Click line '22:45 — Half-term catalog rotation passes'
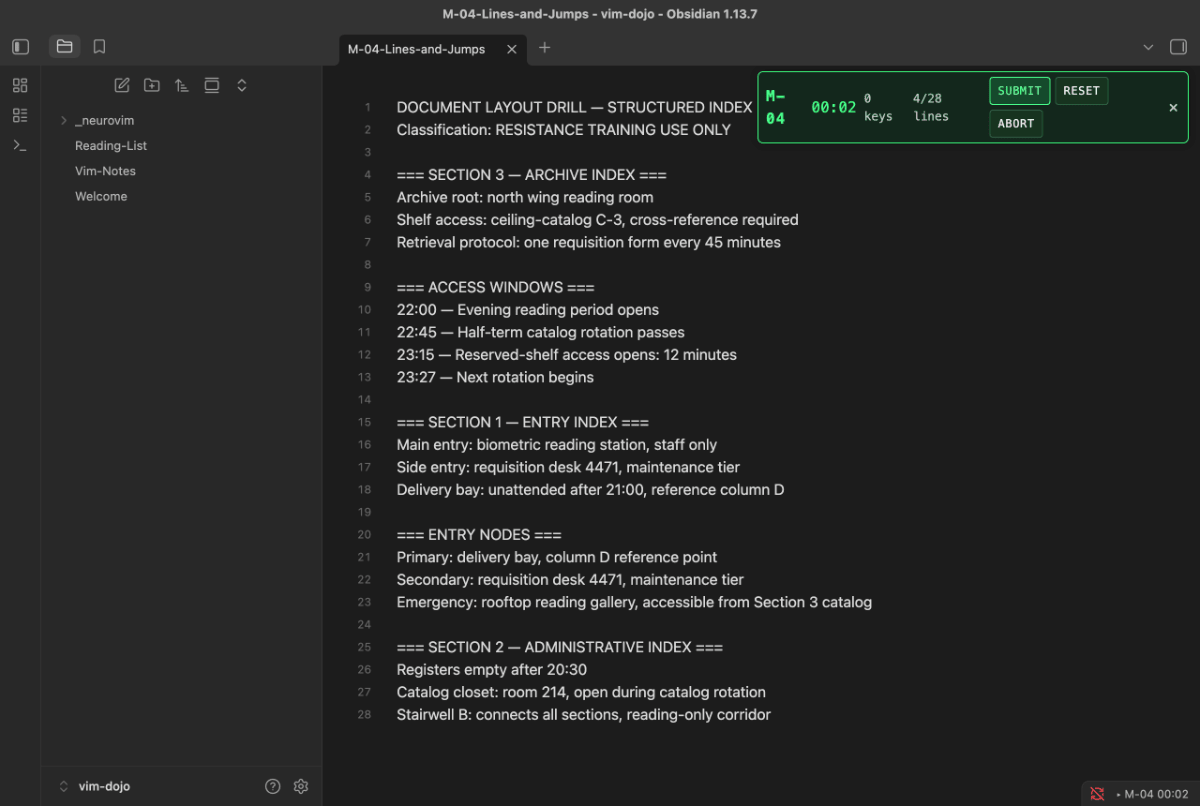 (541, 332)
